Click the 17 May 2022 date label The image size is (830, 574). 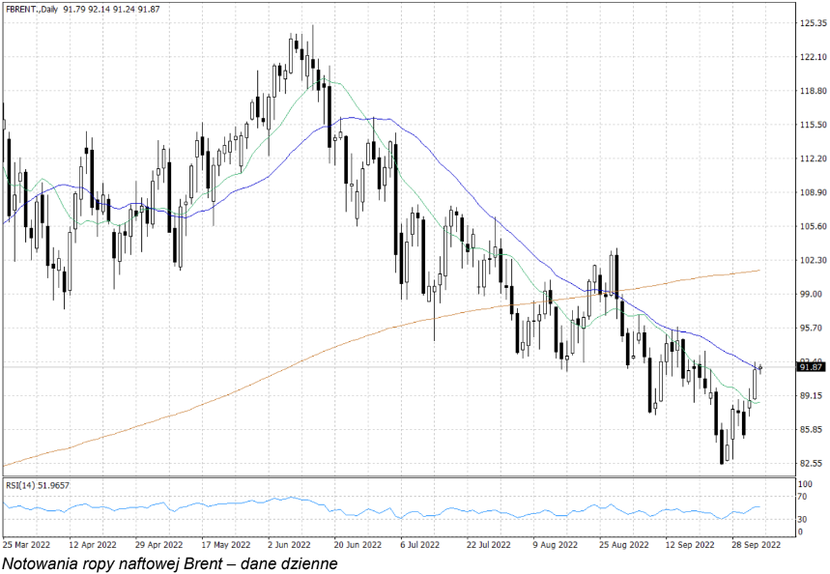(225, 545)
